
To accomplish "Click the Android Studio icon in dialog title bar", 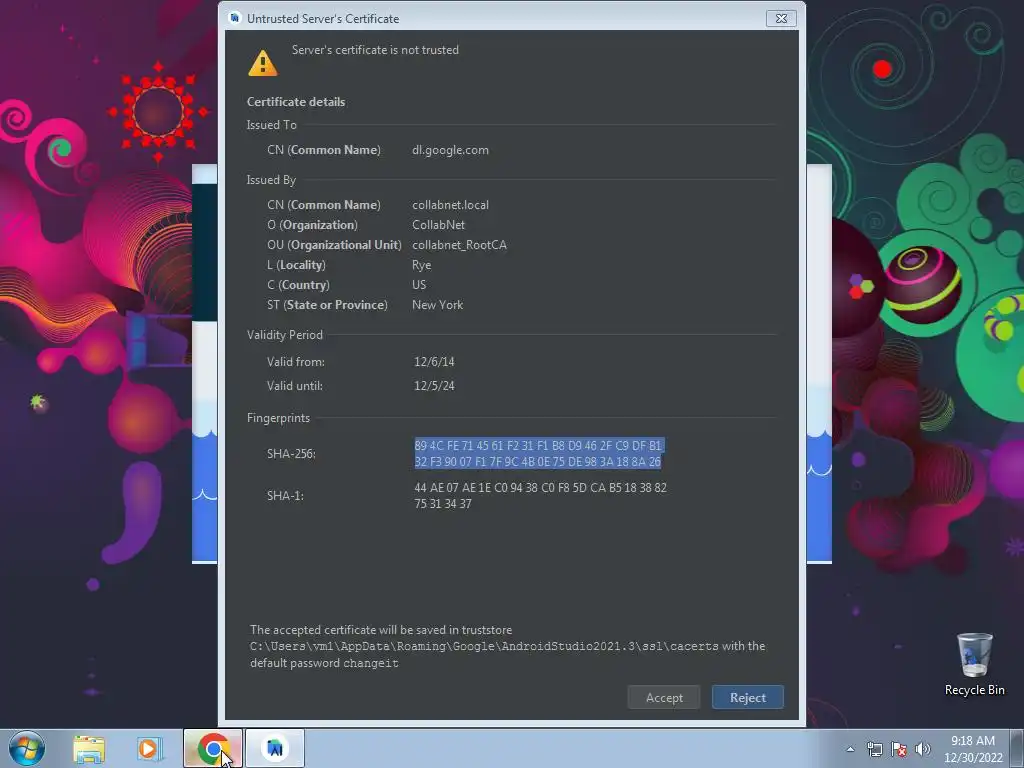I will (234, 18).
